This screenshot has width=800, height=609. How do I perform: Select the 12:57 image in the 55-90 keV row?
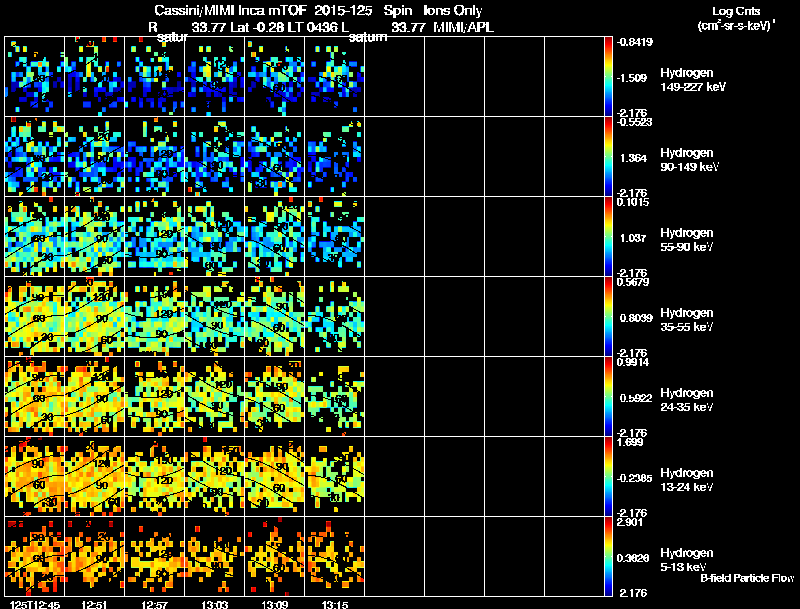click(155, 236)
